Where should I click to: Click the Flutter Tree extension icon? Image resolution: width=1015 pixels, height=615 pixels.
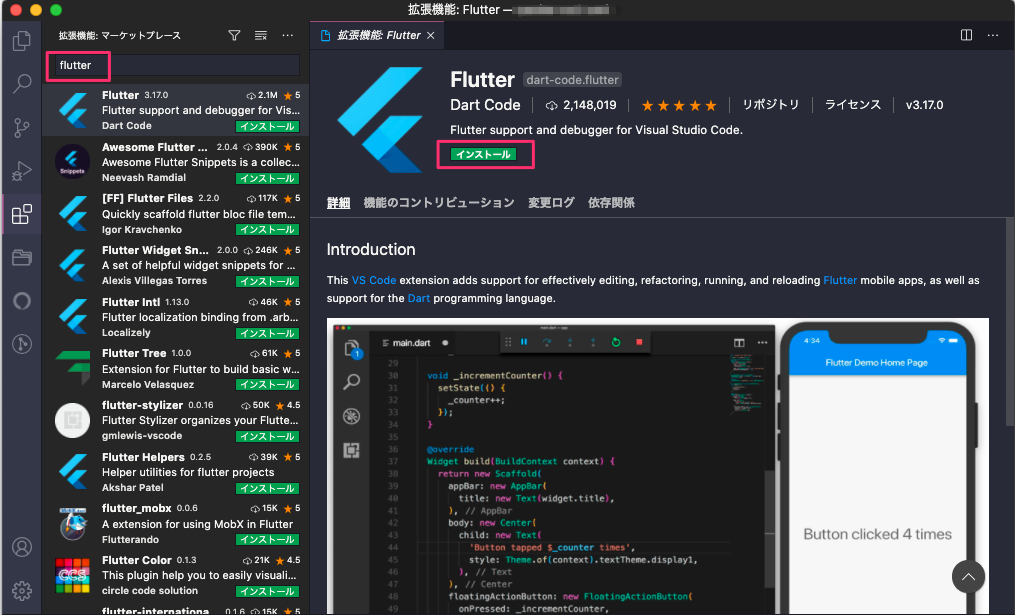coord(72,369)
